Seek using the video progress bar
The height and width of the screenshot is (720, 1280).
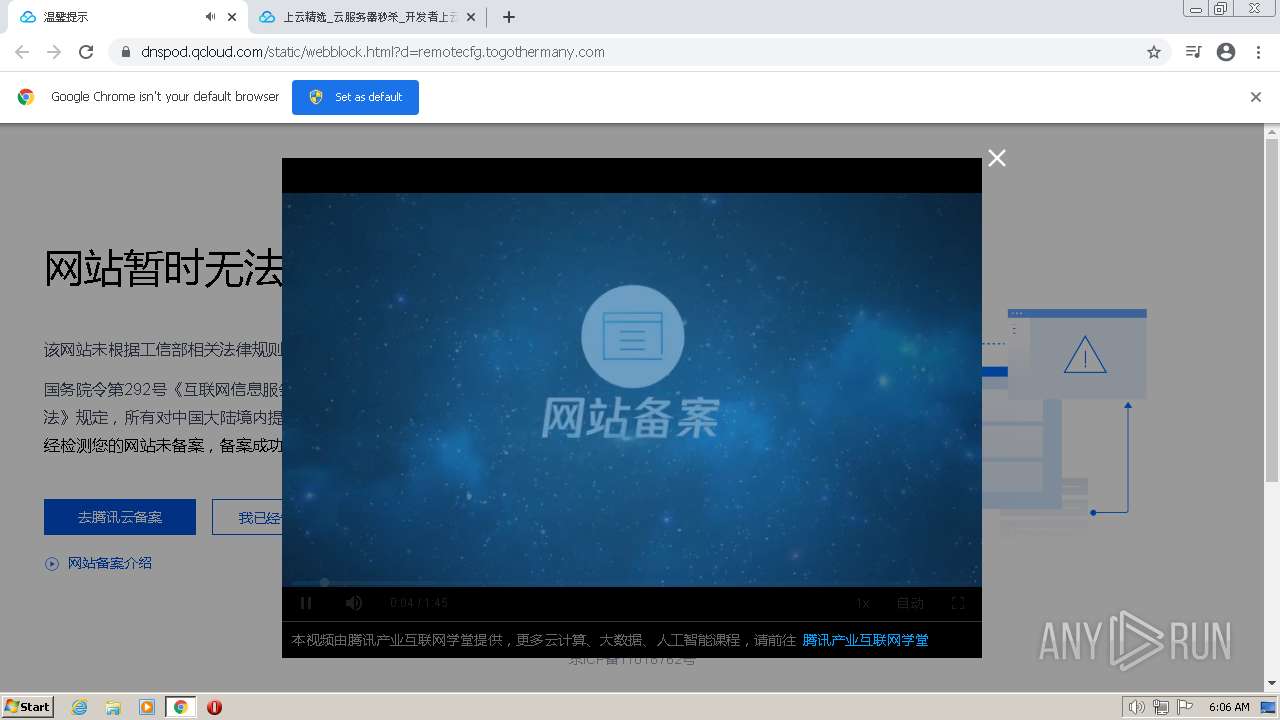click(x=631, y=583)
